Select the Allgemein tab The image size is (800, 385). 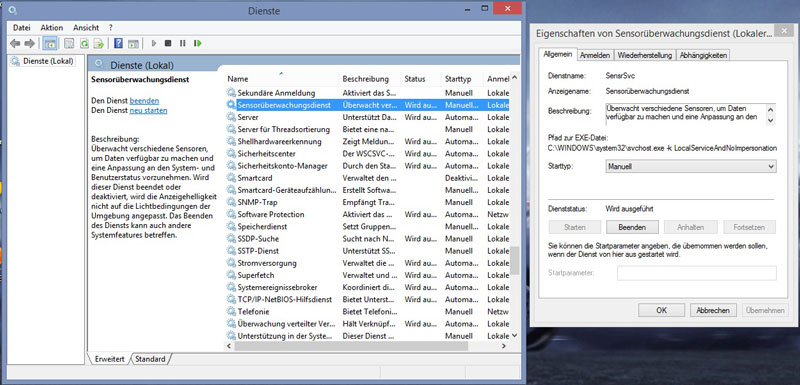558,54
